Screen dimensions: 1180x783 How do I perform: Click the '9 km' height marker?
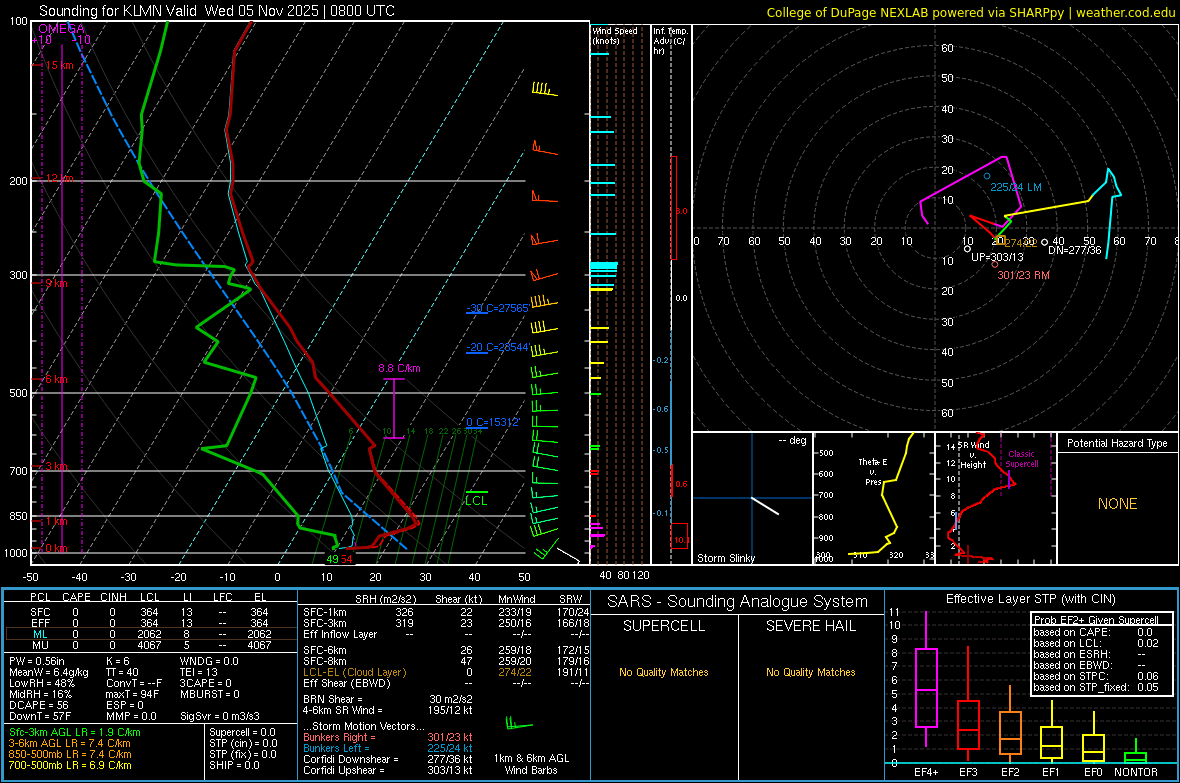[56, 284]
